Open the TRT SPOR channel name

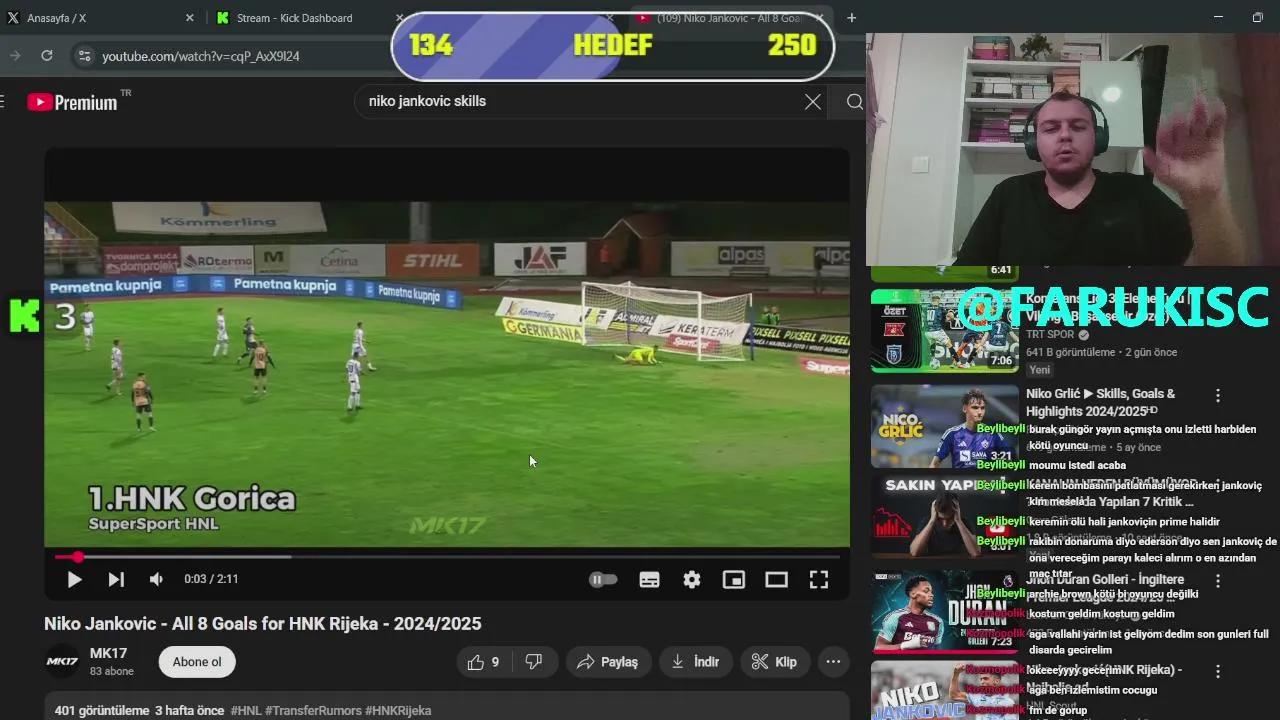click(1052, 335)
